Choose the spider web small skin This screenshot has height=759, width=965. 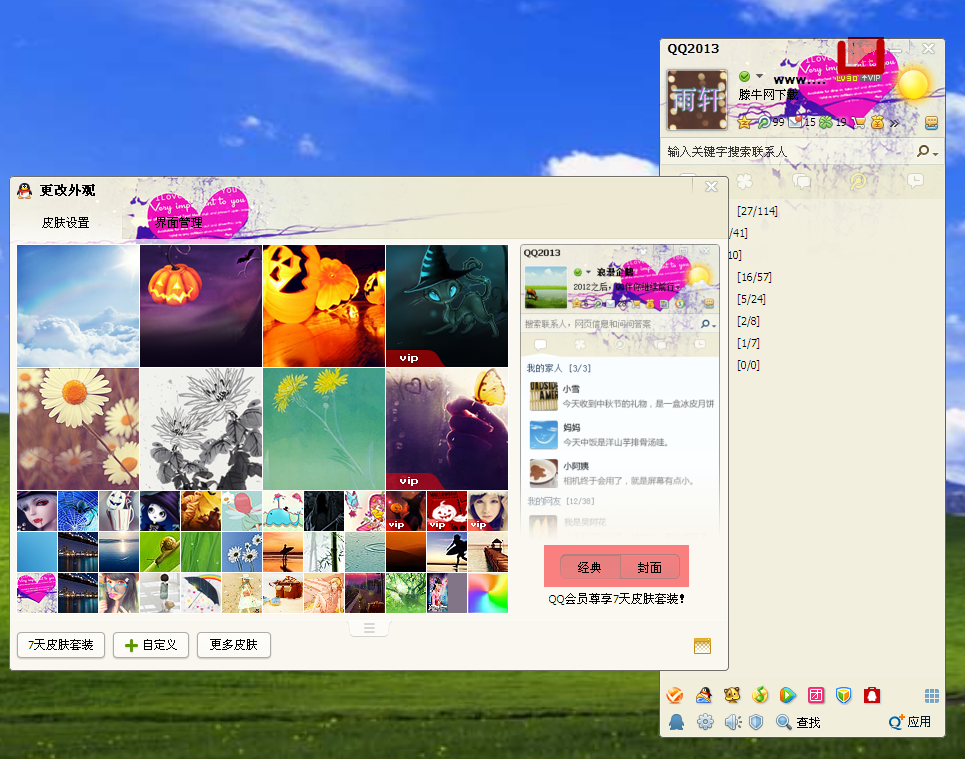78,511
